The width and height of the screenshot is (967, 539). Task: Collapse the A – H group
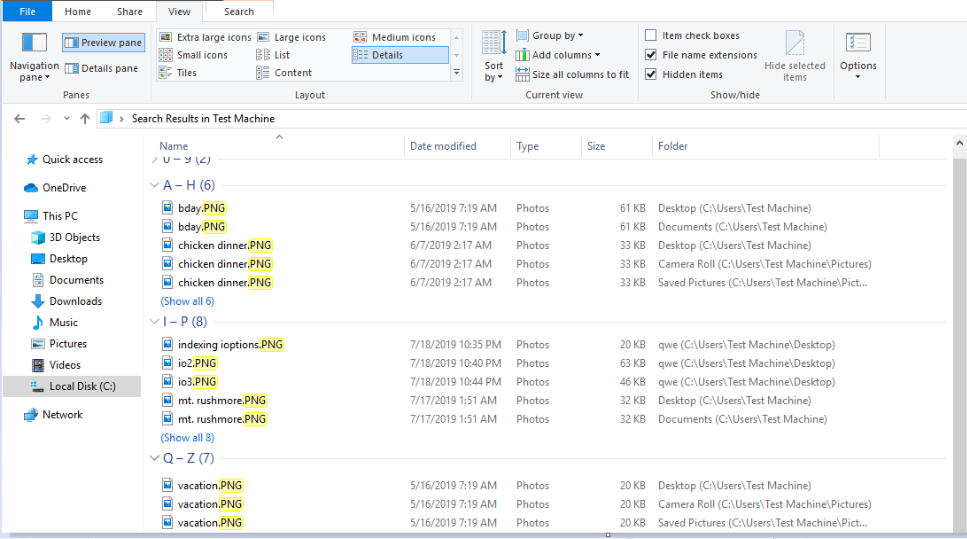point(154,185)
